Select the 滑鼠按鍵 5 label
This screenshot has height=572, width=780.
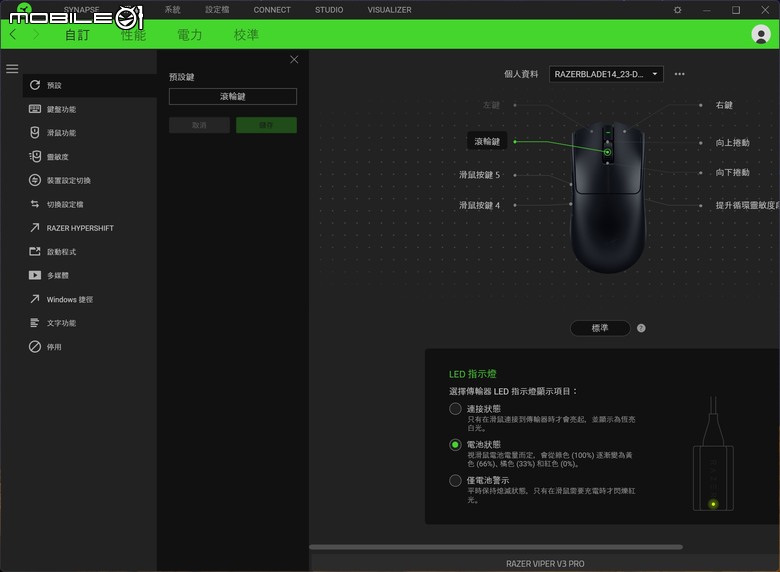coord(479,175)
